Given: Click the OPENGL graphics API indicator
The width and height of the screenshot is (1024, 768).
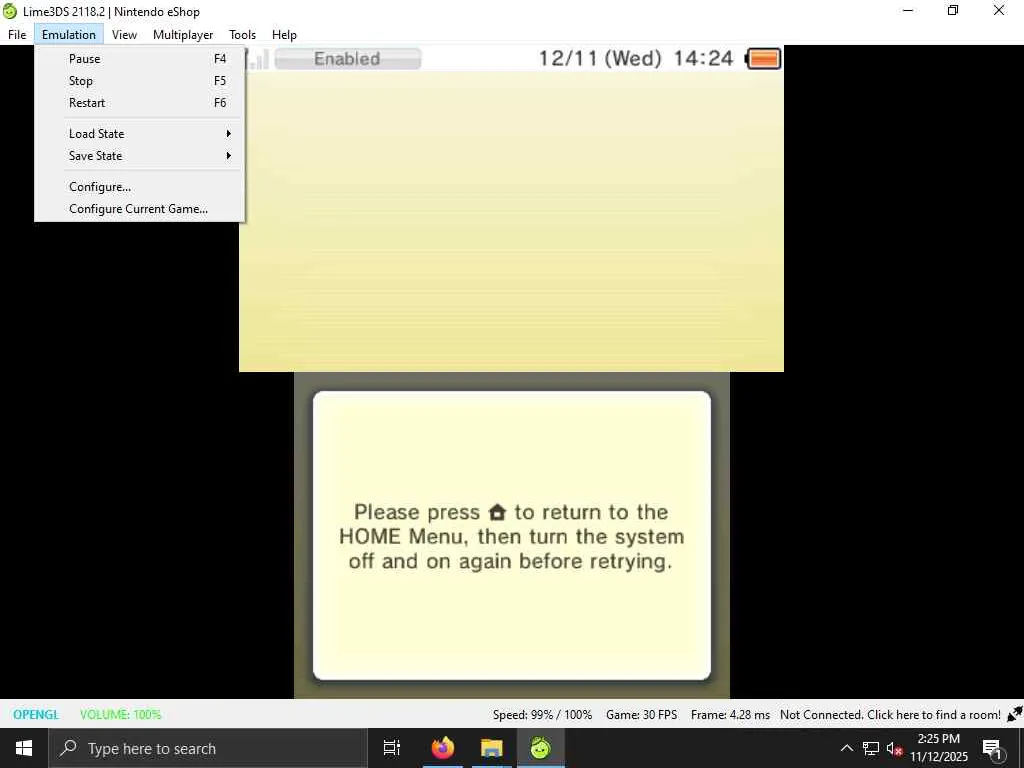Looking at the screenshot, I should click(36, 714).
